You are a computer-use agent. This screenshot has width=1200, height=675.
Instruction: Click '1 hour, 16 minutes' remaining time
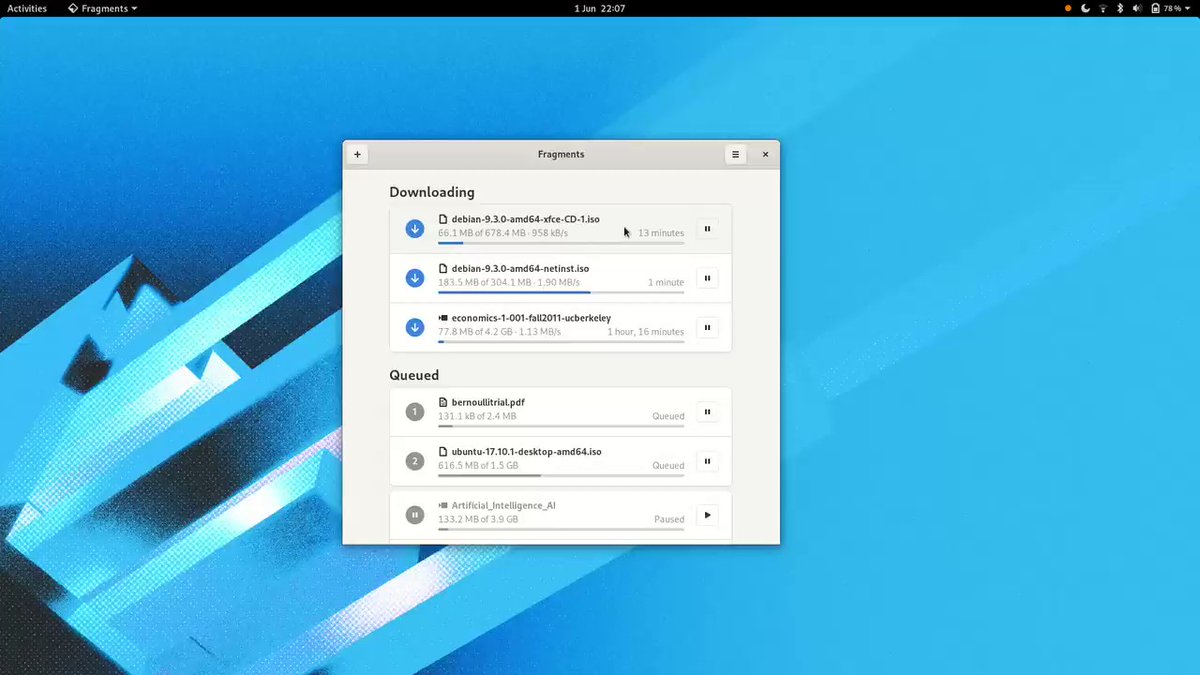[x=646, y=332]
